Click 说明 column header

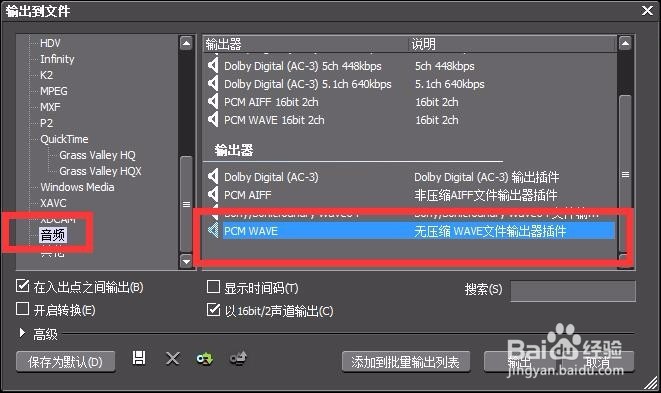(x=512, y=44)
